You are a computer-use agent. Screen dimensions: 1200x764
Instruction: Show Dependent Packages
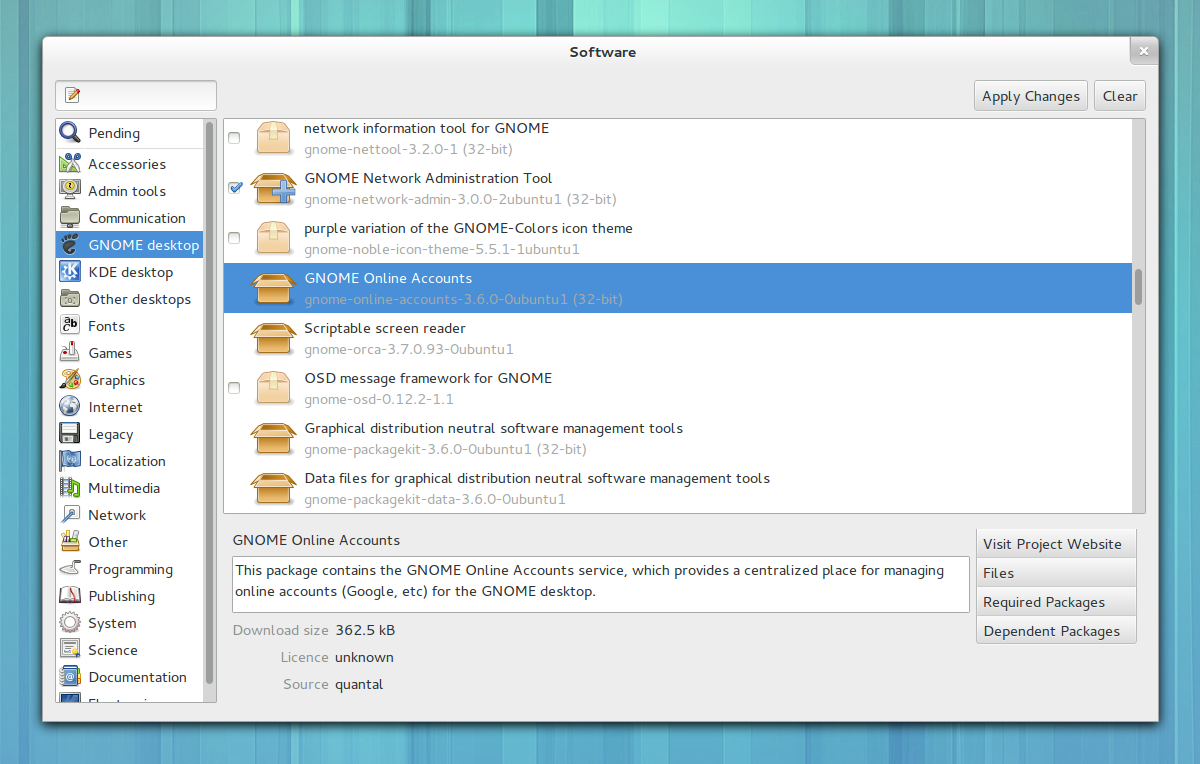click(1056, 631)
